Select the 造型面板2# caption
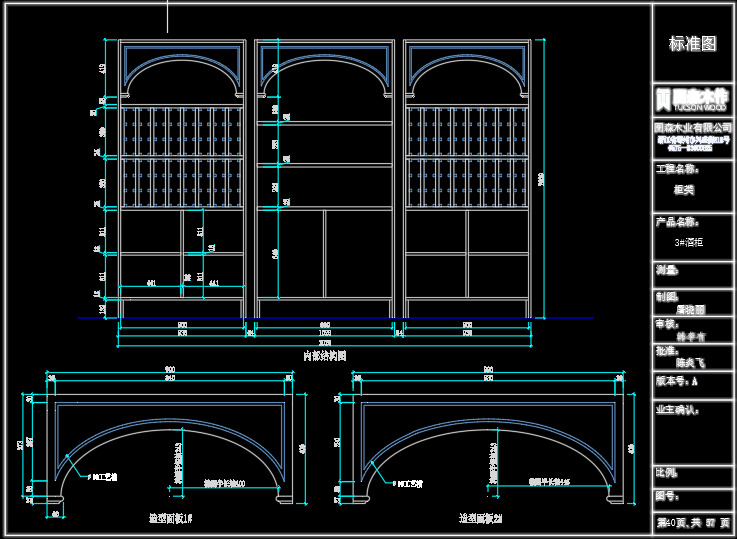The width and height of the screenshot is (737, 539). 480,518
